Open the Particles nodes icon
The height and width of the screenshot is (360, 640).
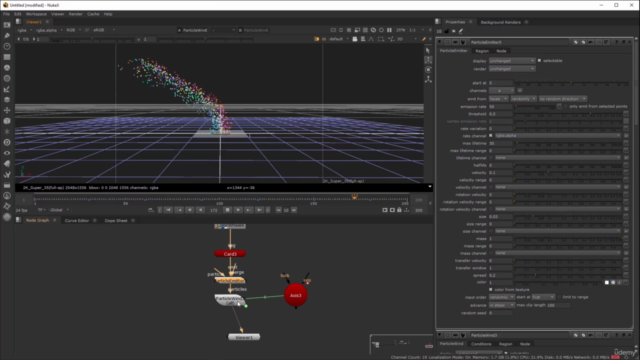7,131
